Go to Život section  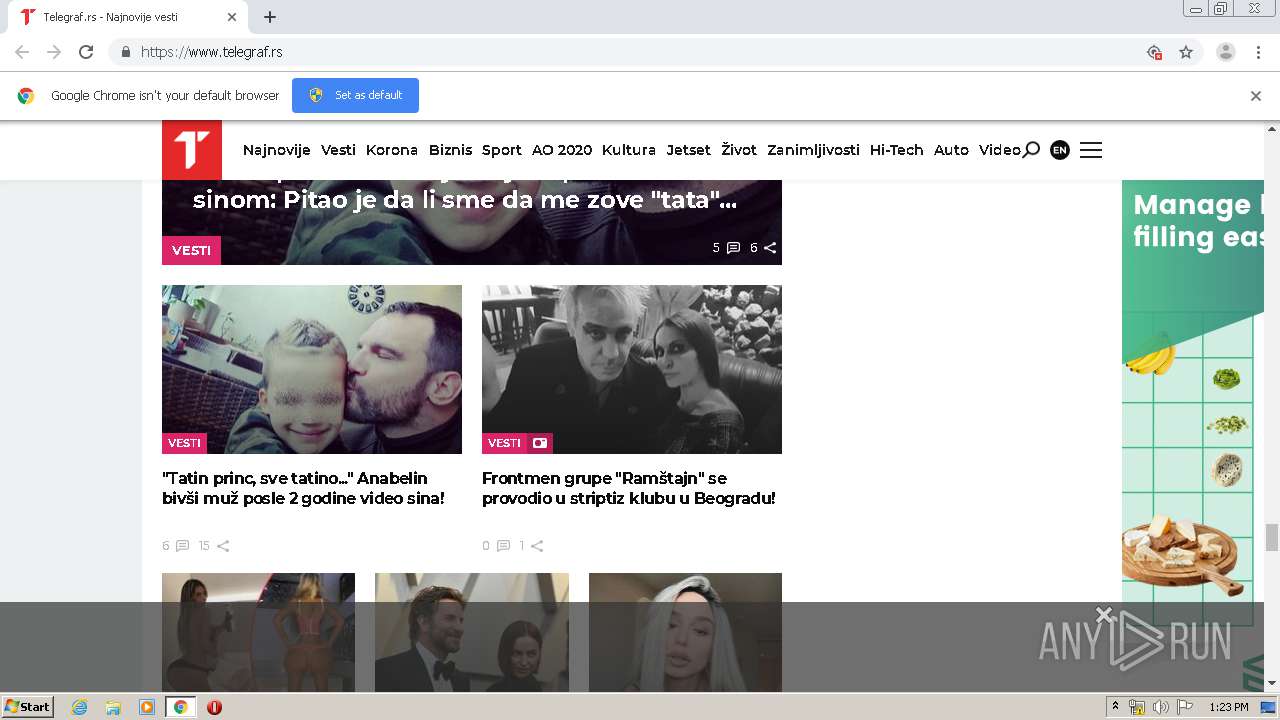pos(739,150)
